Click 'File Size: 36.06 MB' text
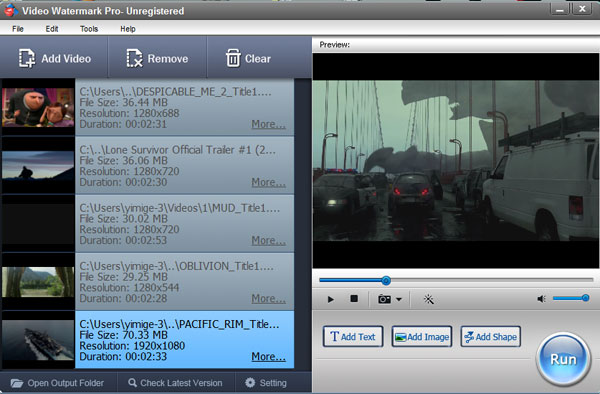Viewport: 600px width, 394px height. [x=123, y=161]
